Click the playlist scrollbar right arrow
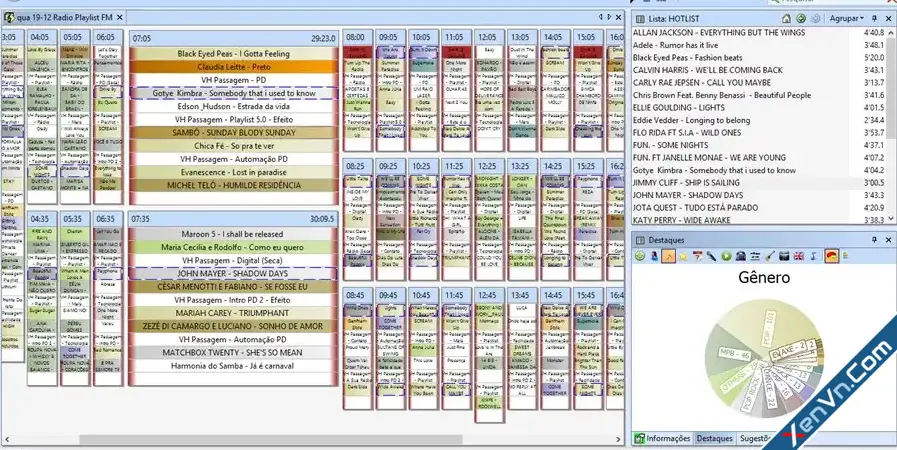Screen dimensions: 897x450 pyautogui.click(x=618, y=439)
